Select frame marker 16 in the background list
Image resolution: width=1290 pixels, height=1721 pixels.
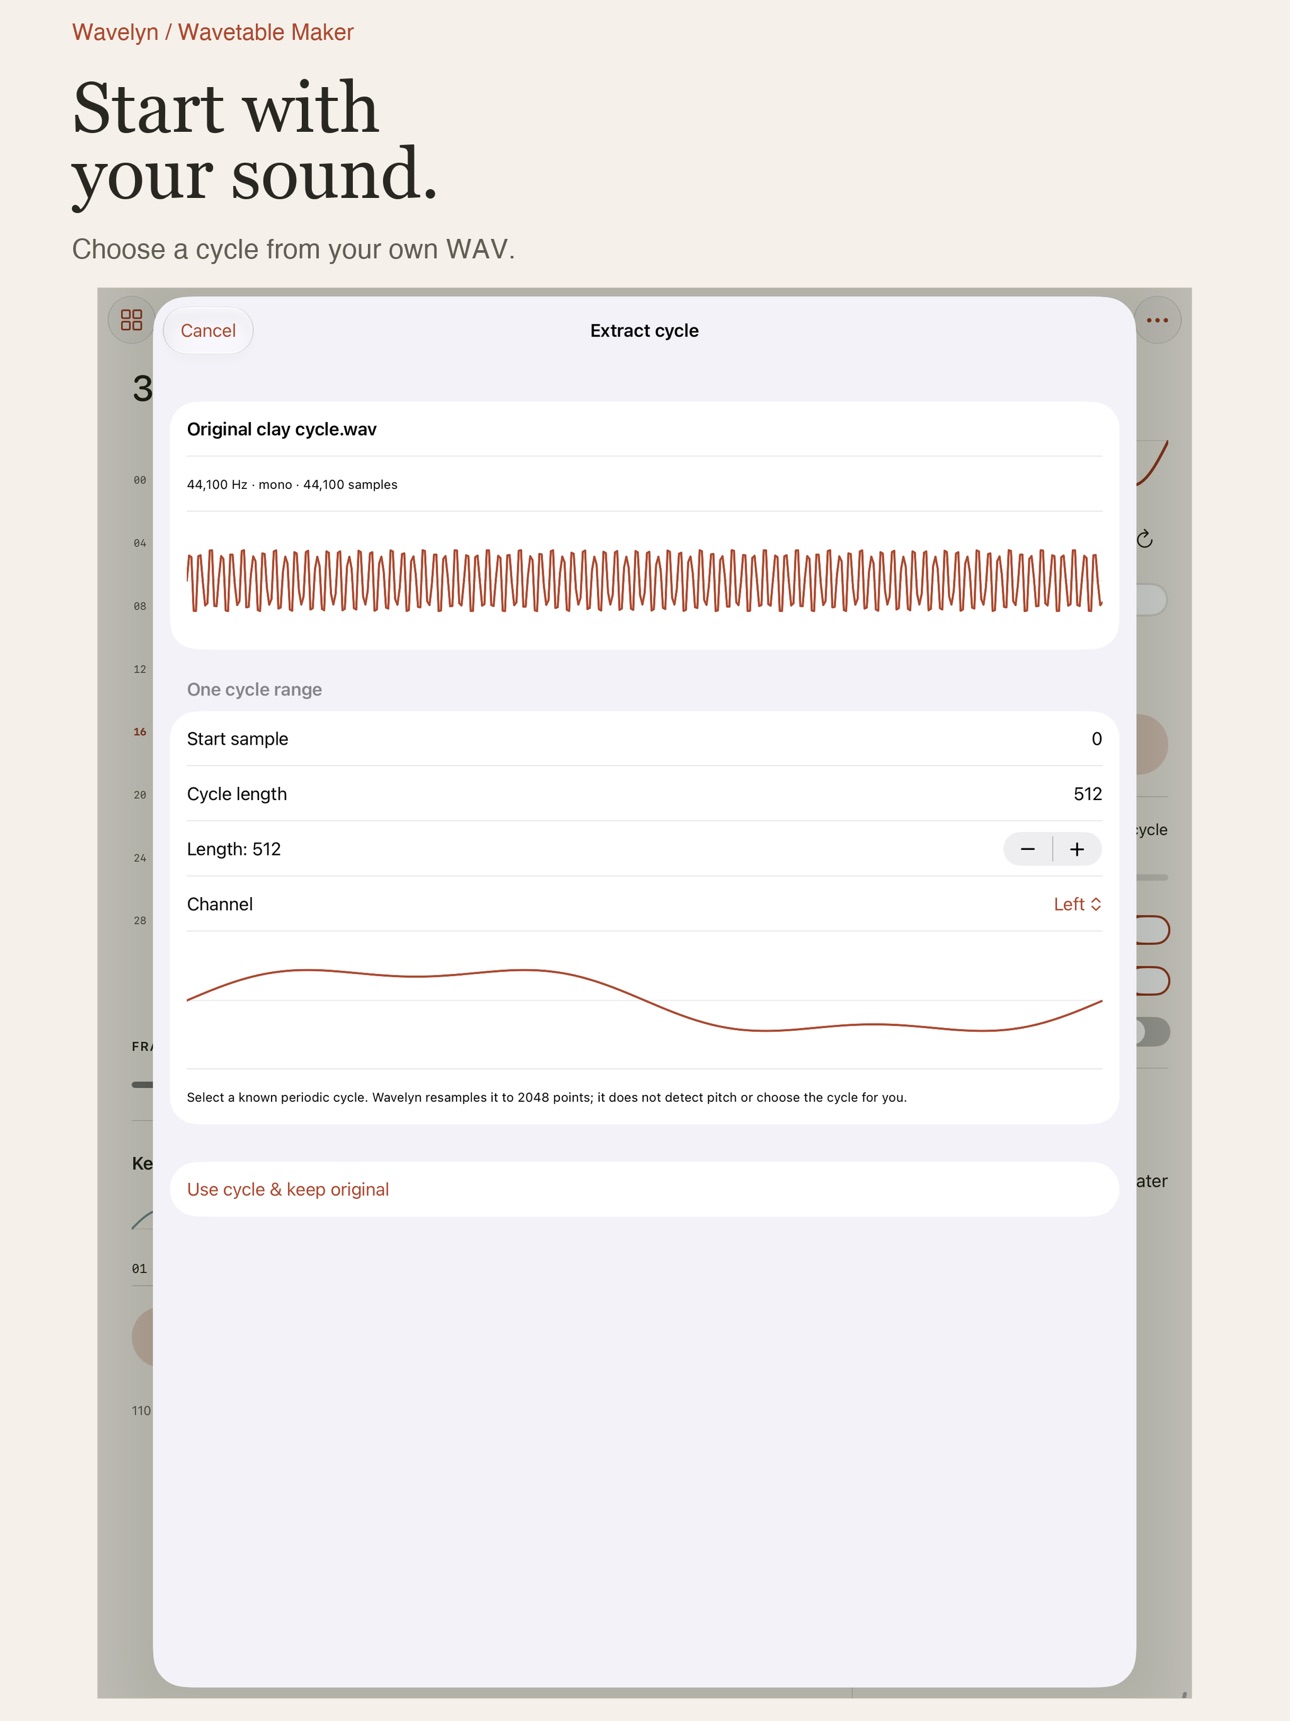[140, 732]
